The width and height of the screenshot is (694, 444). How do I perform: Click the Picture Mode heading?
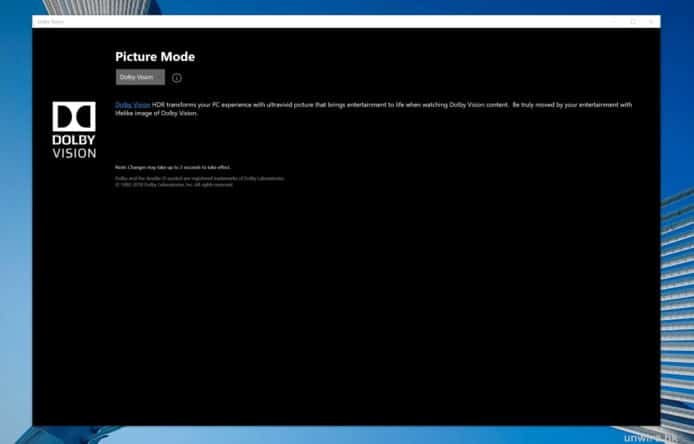click(155, 57)
